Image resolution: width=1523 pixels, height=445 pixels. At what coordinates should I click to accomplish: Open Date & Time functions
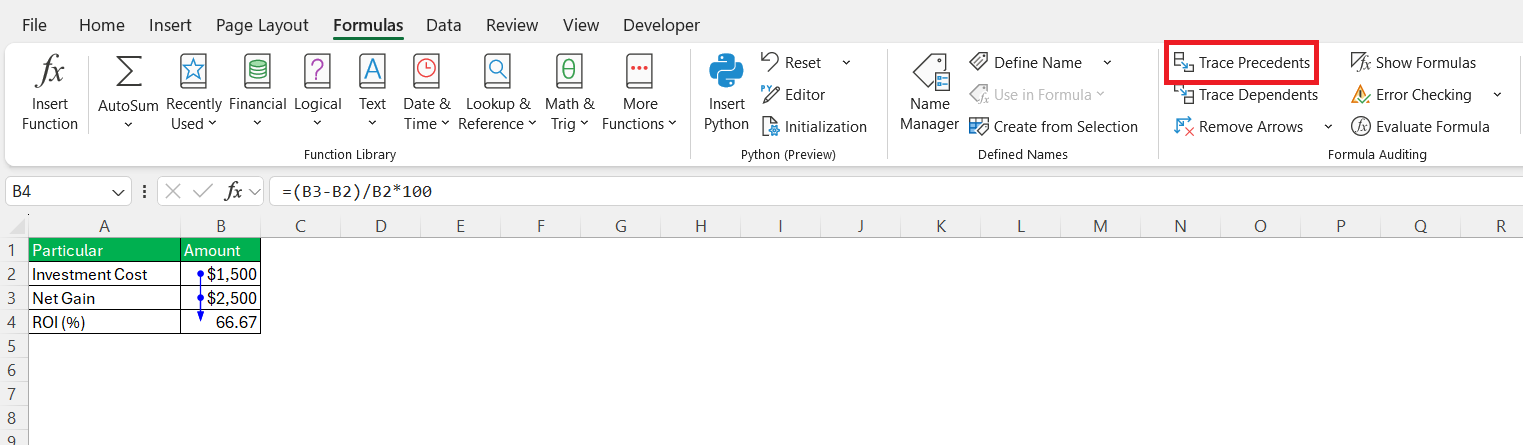[x=426, y=94]
